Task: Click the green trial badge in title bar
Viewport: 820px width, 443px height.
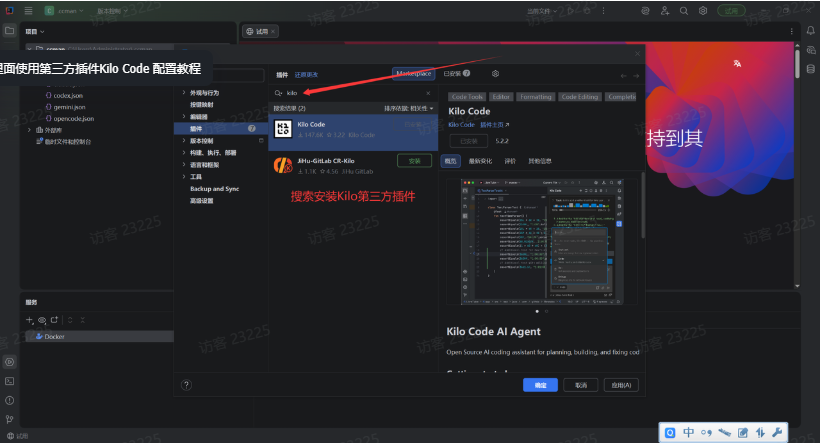Action: (731, 10)
